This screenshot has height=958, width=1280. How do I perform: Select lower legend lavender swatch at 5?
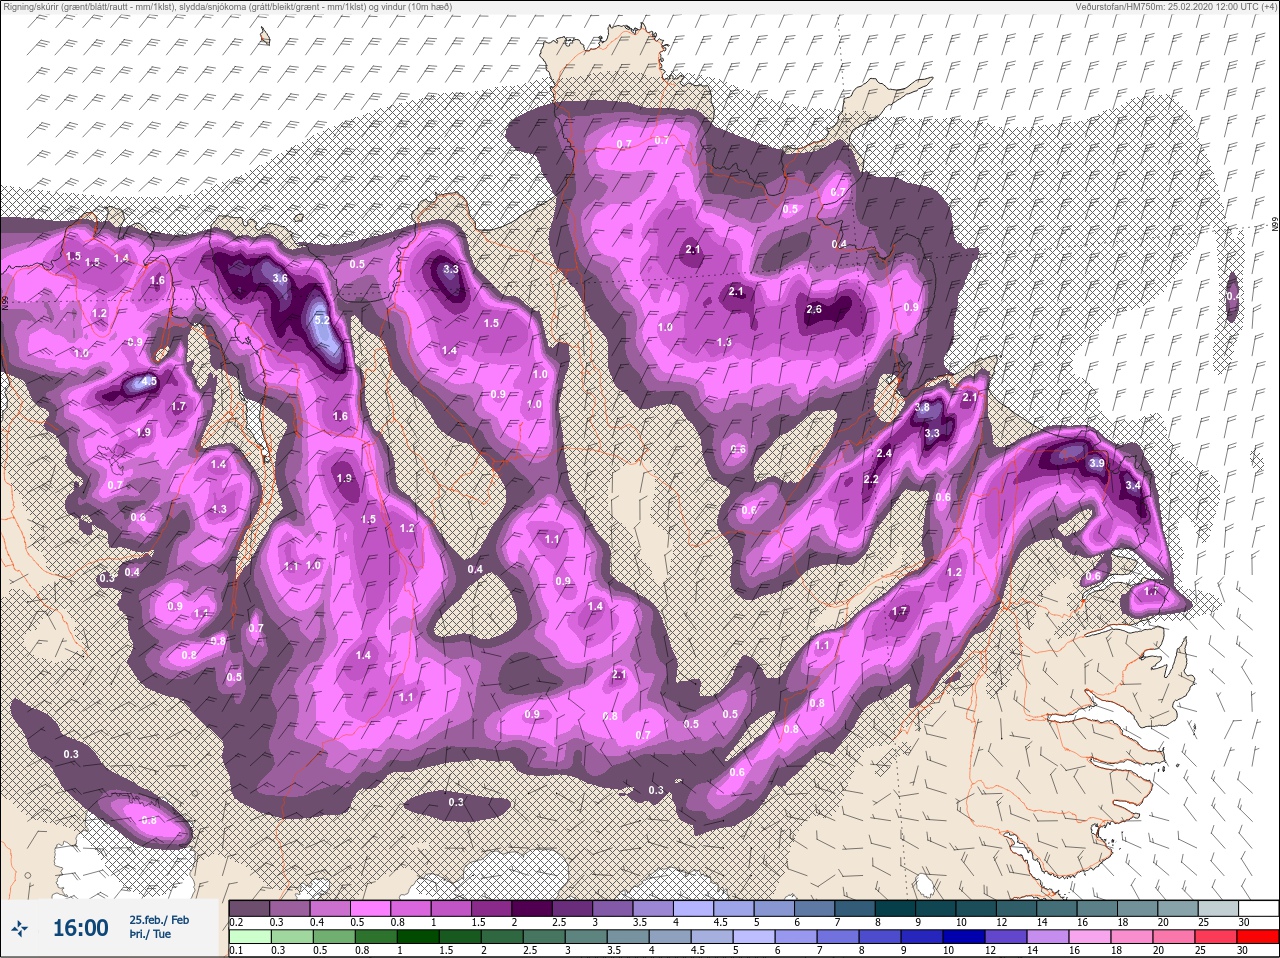coord(755,936)
